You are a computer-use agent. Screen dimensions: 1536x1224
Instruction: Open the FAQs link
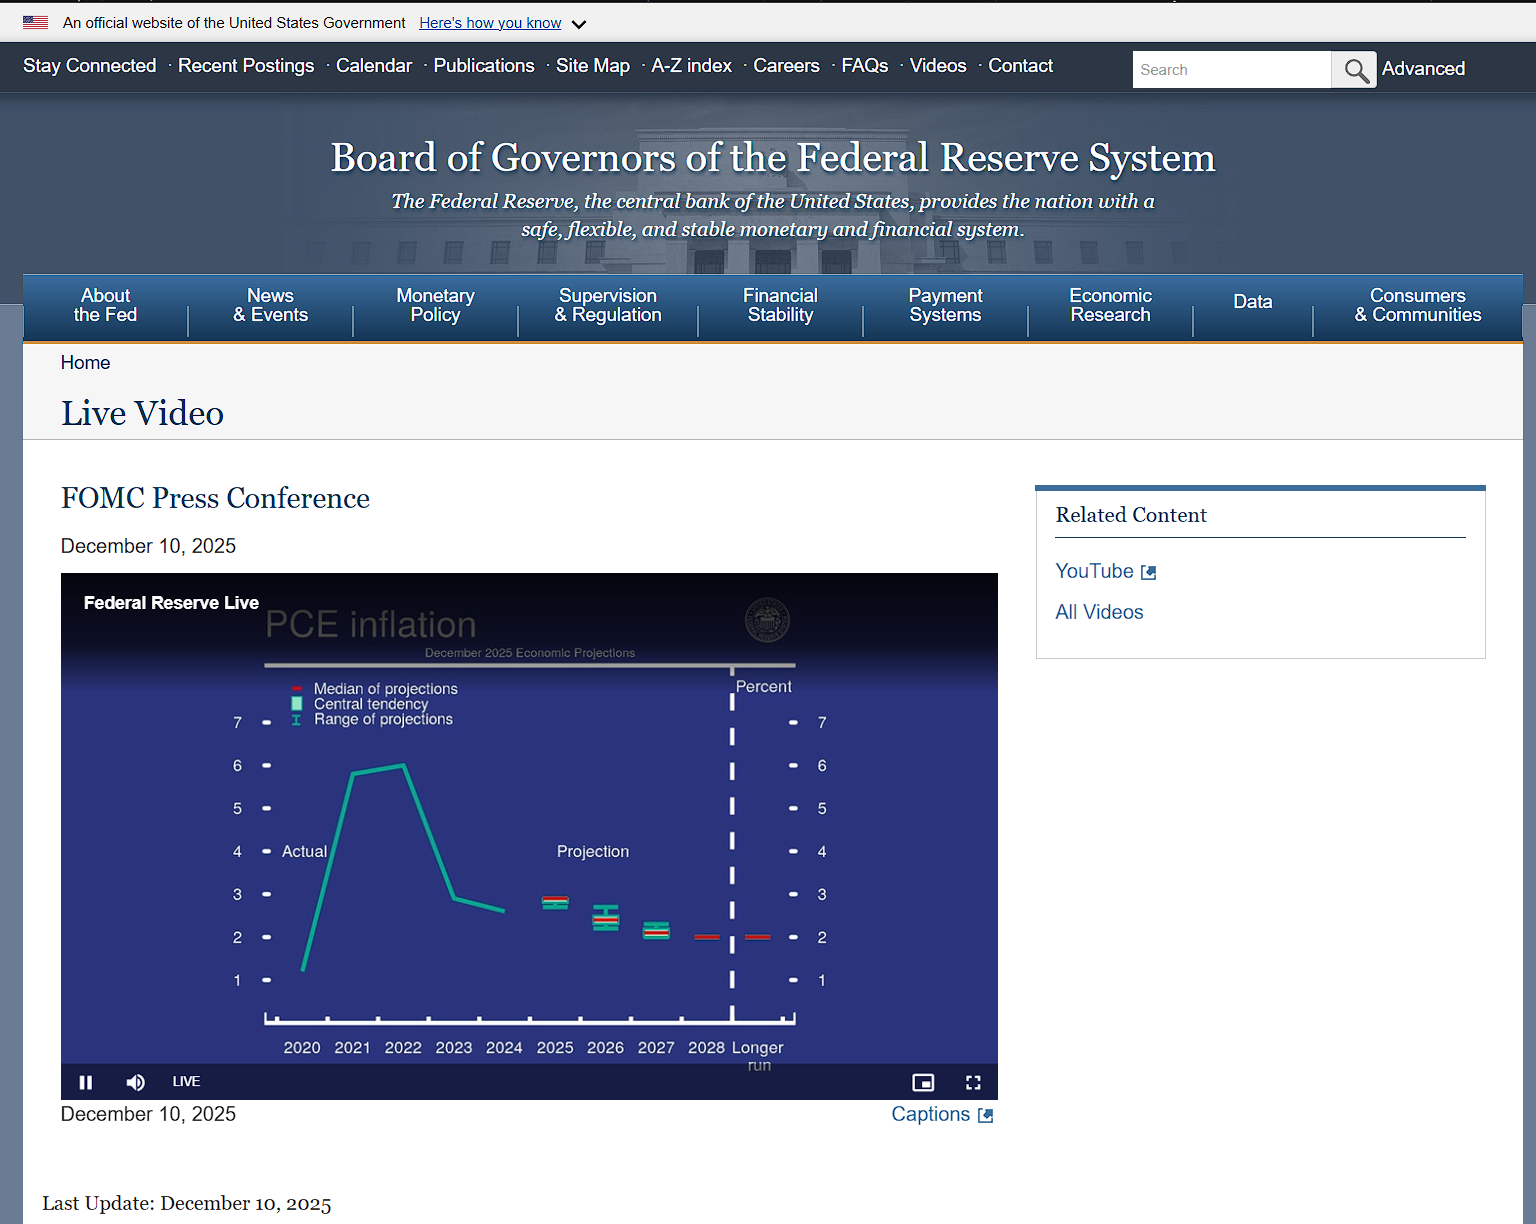point(865,66)
